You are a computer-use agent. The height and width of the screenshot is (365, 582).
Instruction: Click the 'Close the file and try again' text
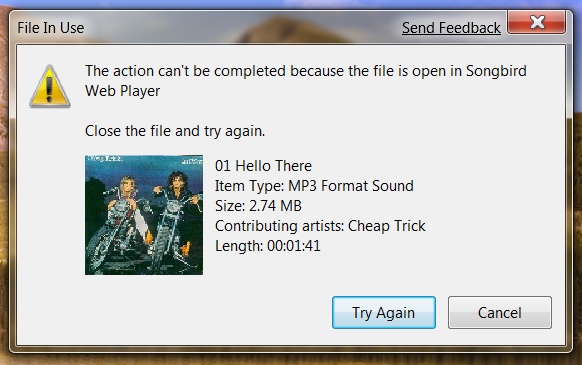coord(175,131)
